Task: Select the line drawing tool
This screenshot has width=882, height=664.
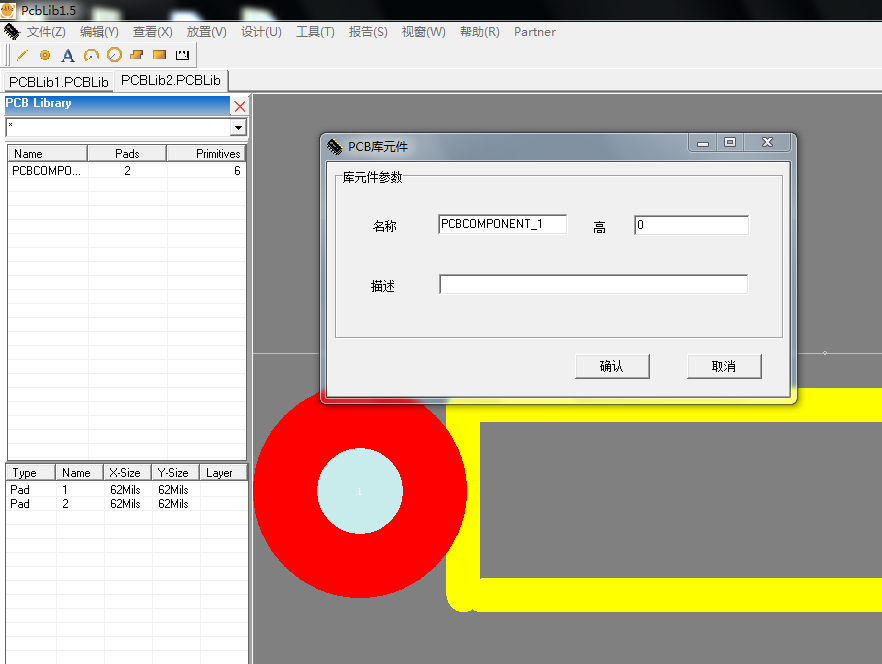Action: (23, 55)
